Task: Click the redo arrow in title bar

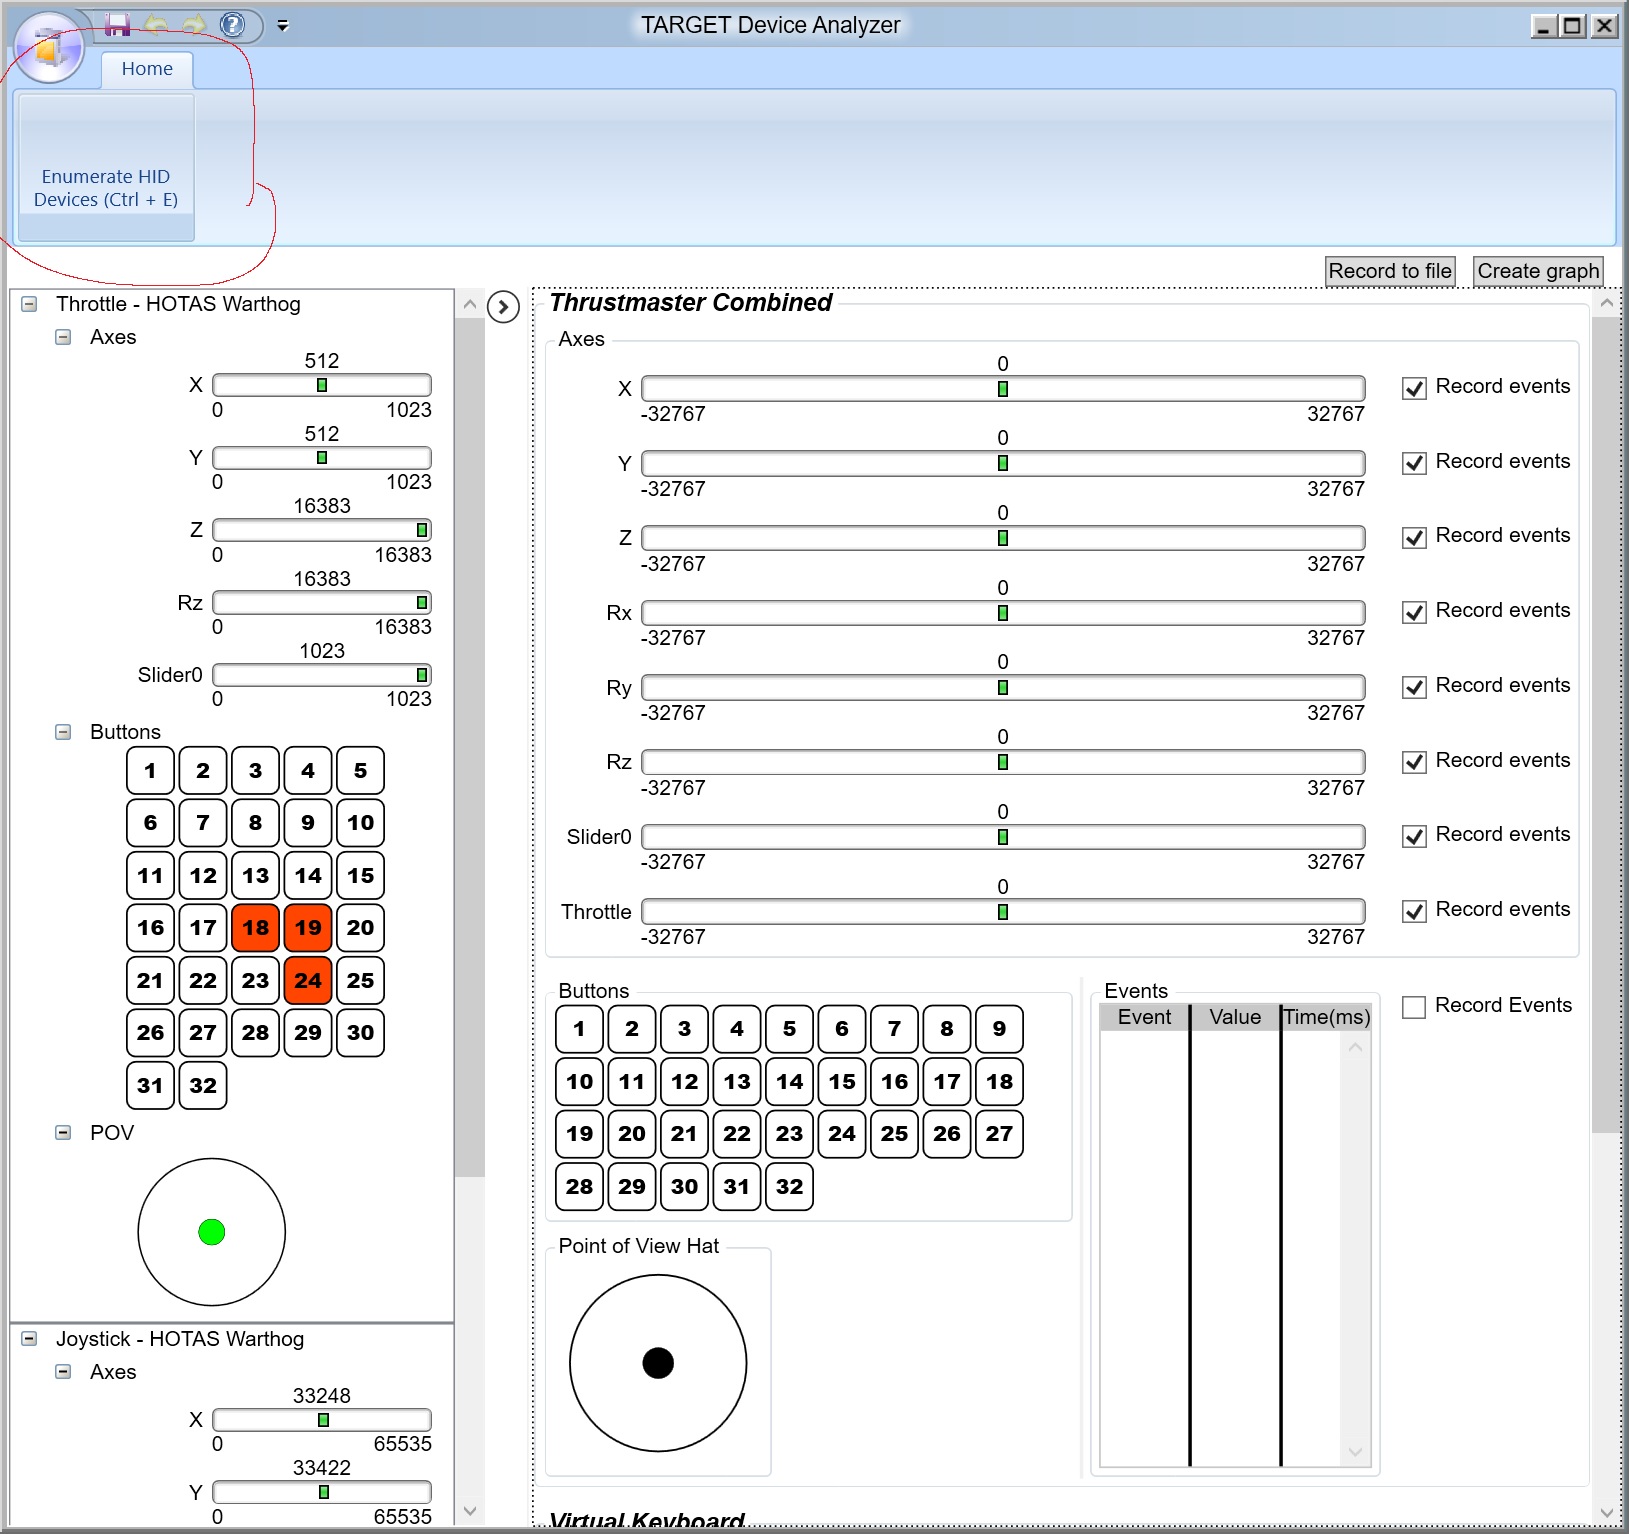Action: coord(194,25)
